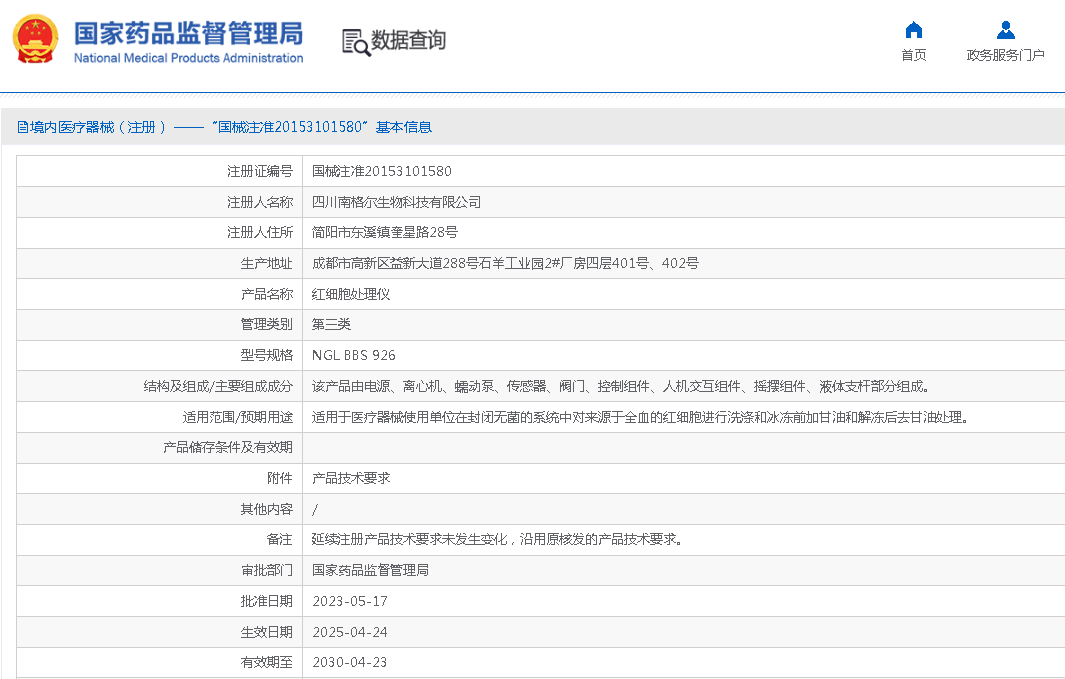This screenshot has width=1065, height=679.
Task: Click the approval date 2023-05-17
Action: coord(349,601)
